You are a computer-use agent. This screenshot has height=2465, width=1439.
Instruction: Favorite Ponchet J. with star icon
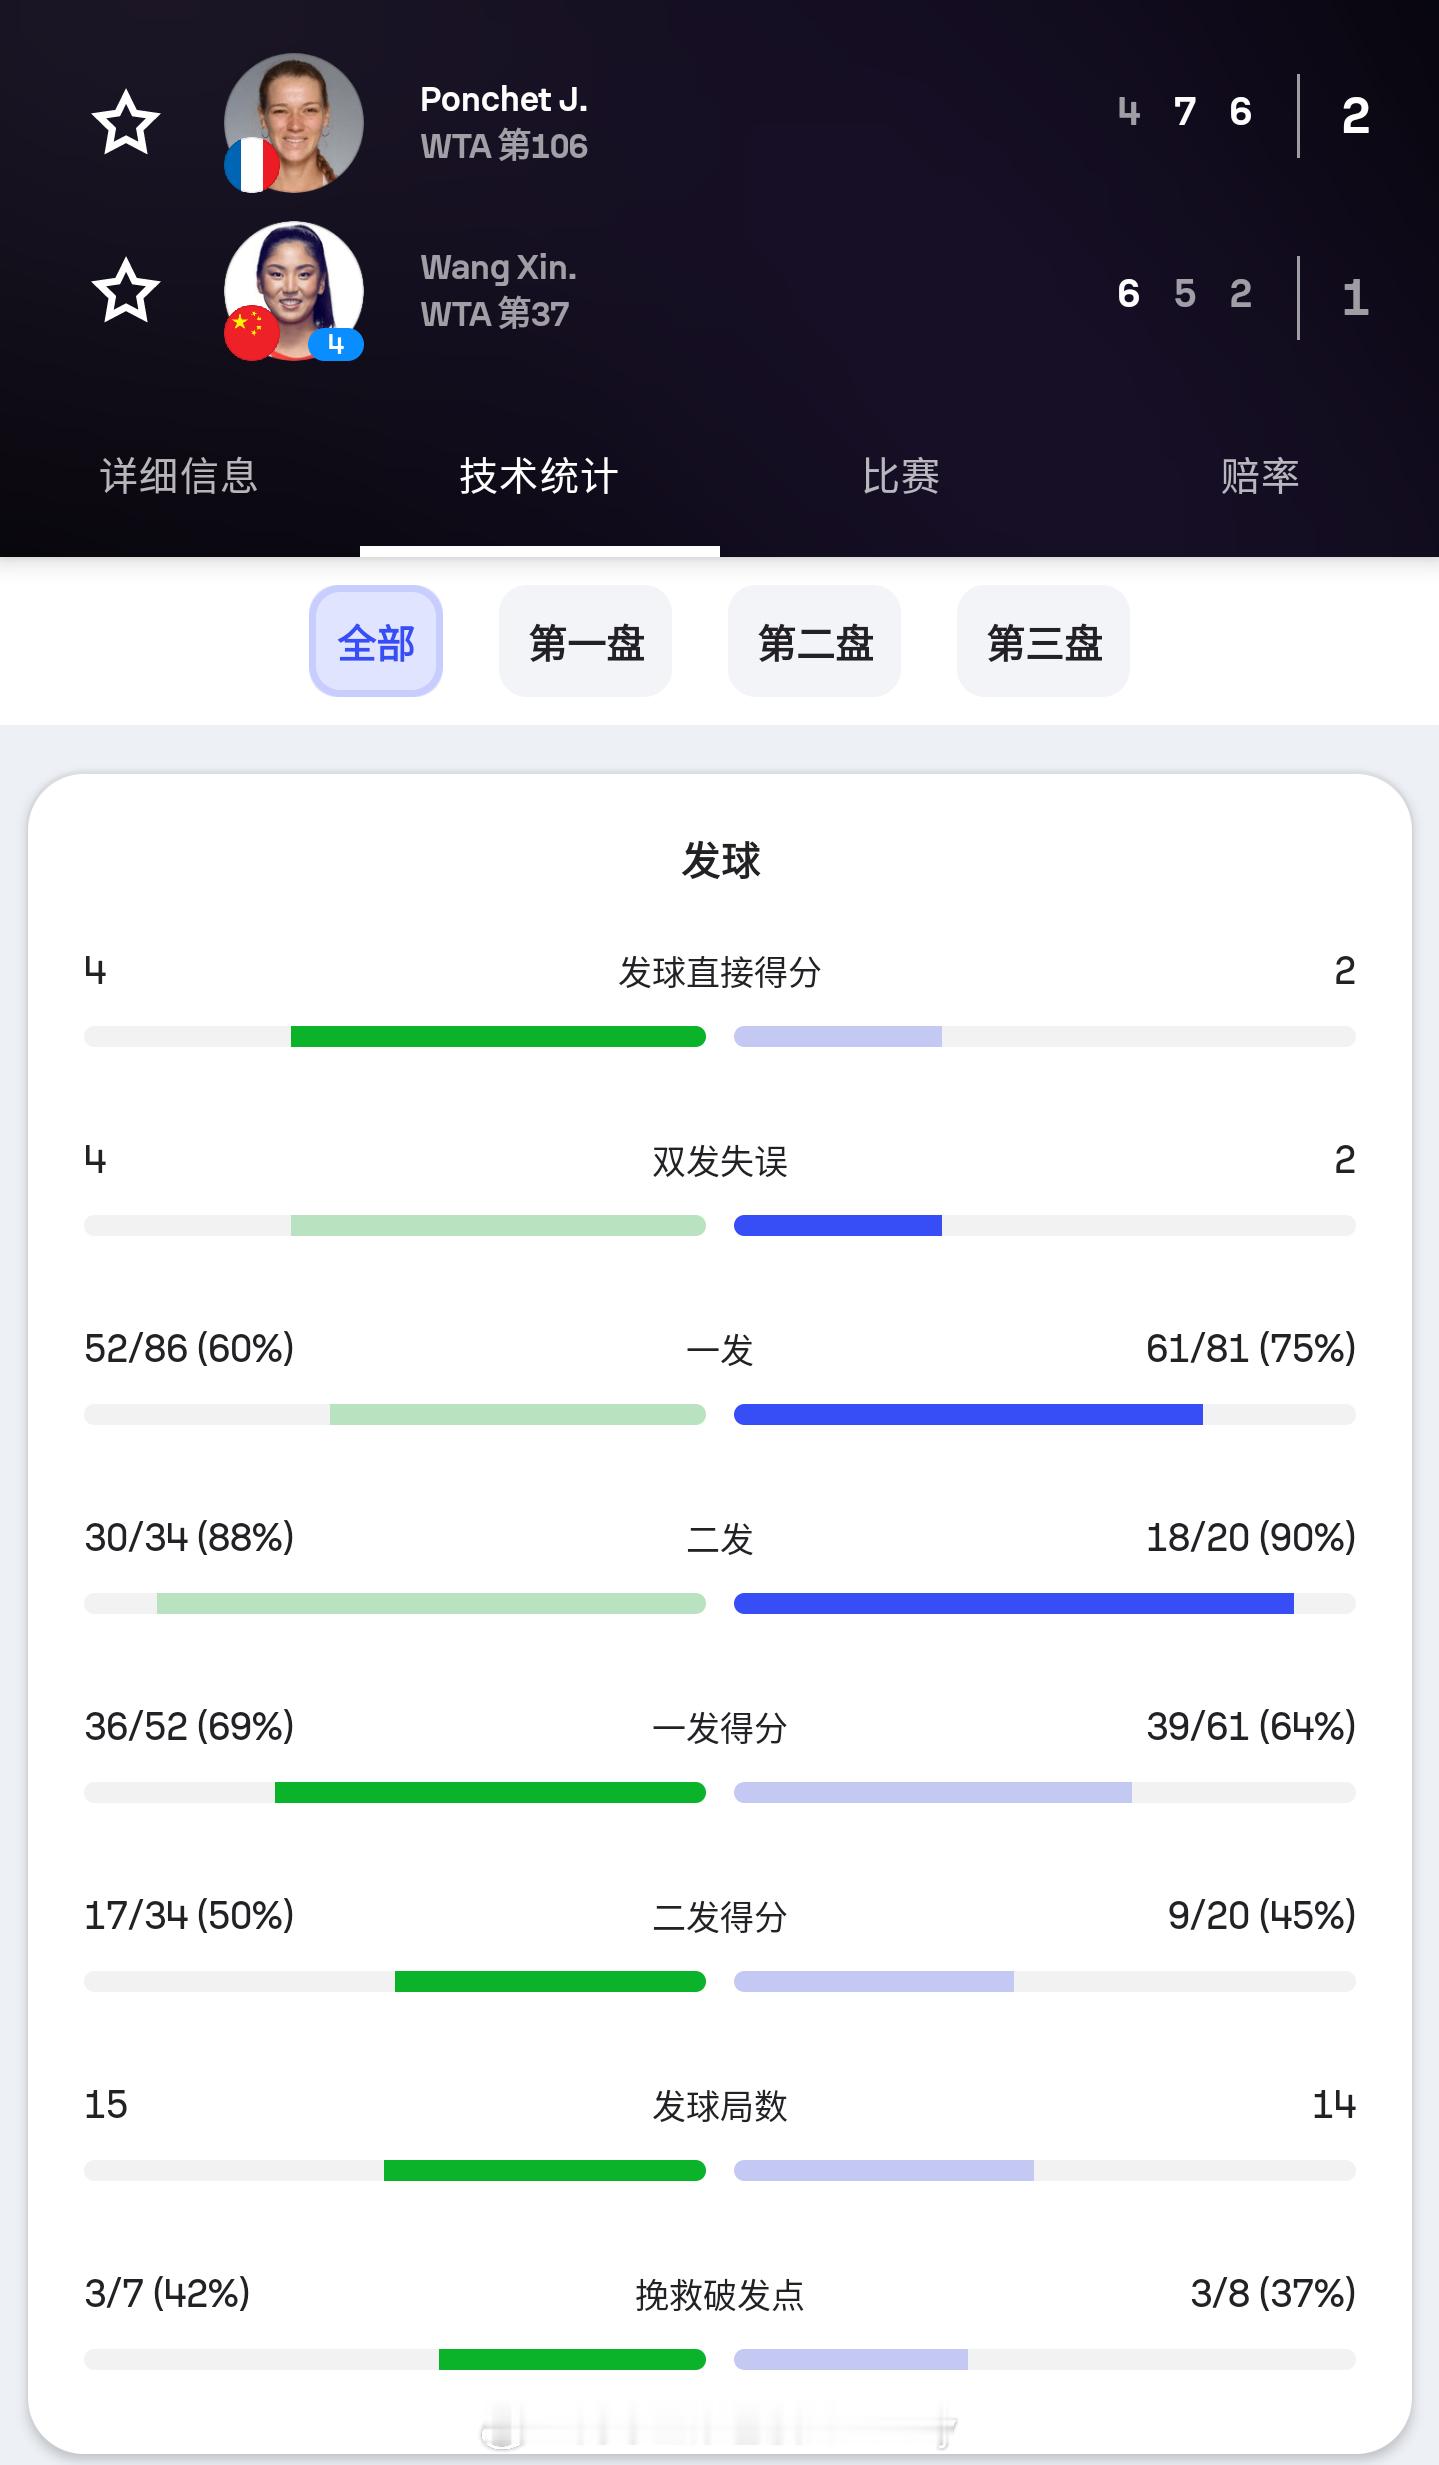(x=126, y=123)
